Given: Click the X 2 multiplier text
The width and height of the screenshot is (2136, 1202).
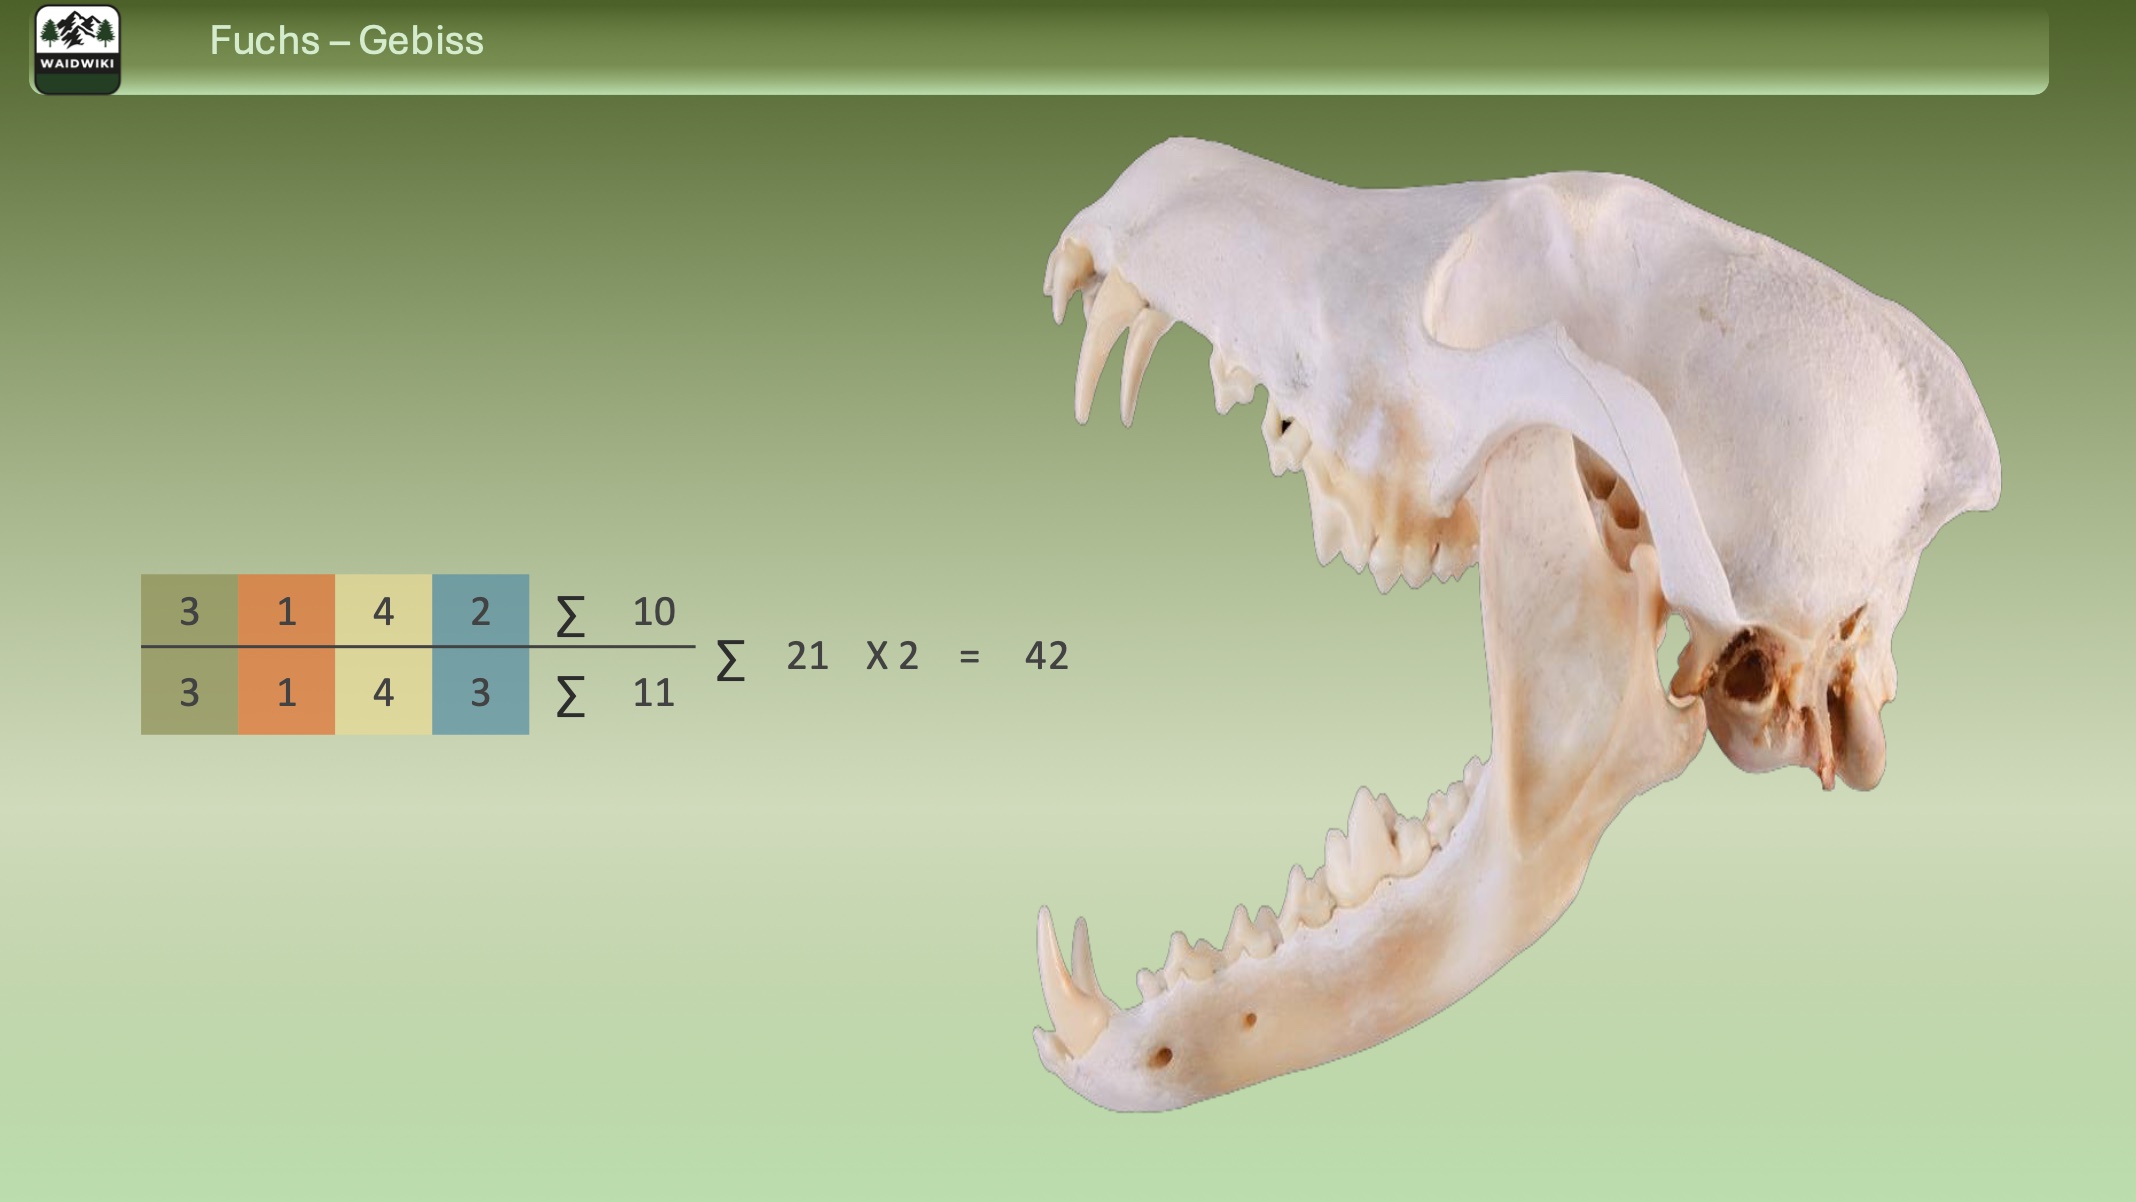Looking at the screenshot, I should pyautogui.click(x=892, y=656).
